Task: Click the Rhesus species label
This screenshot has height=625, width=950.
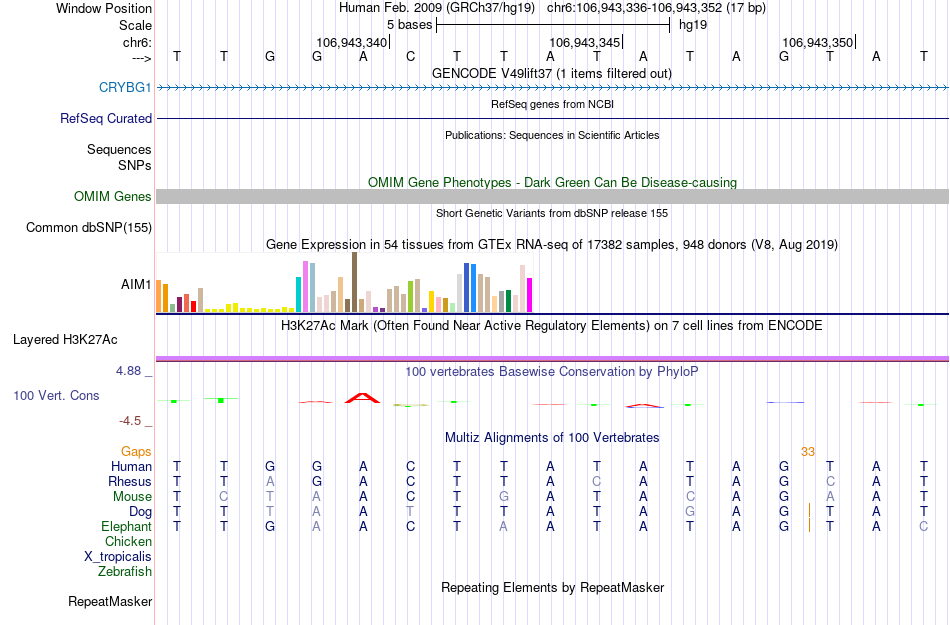Action: 130,482
